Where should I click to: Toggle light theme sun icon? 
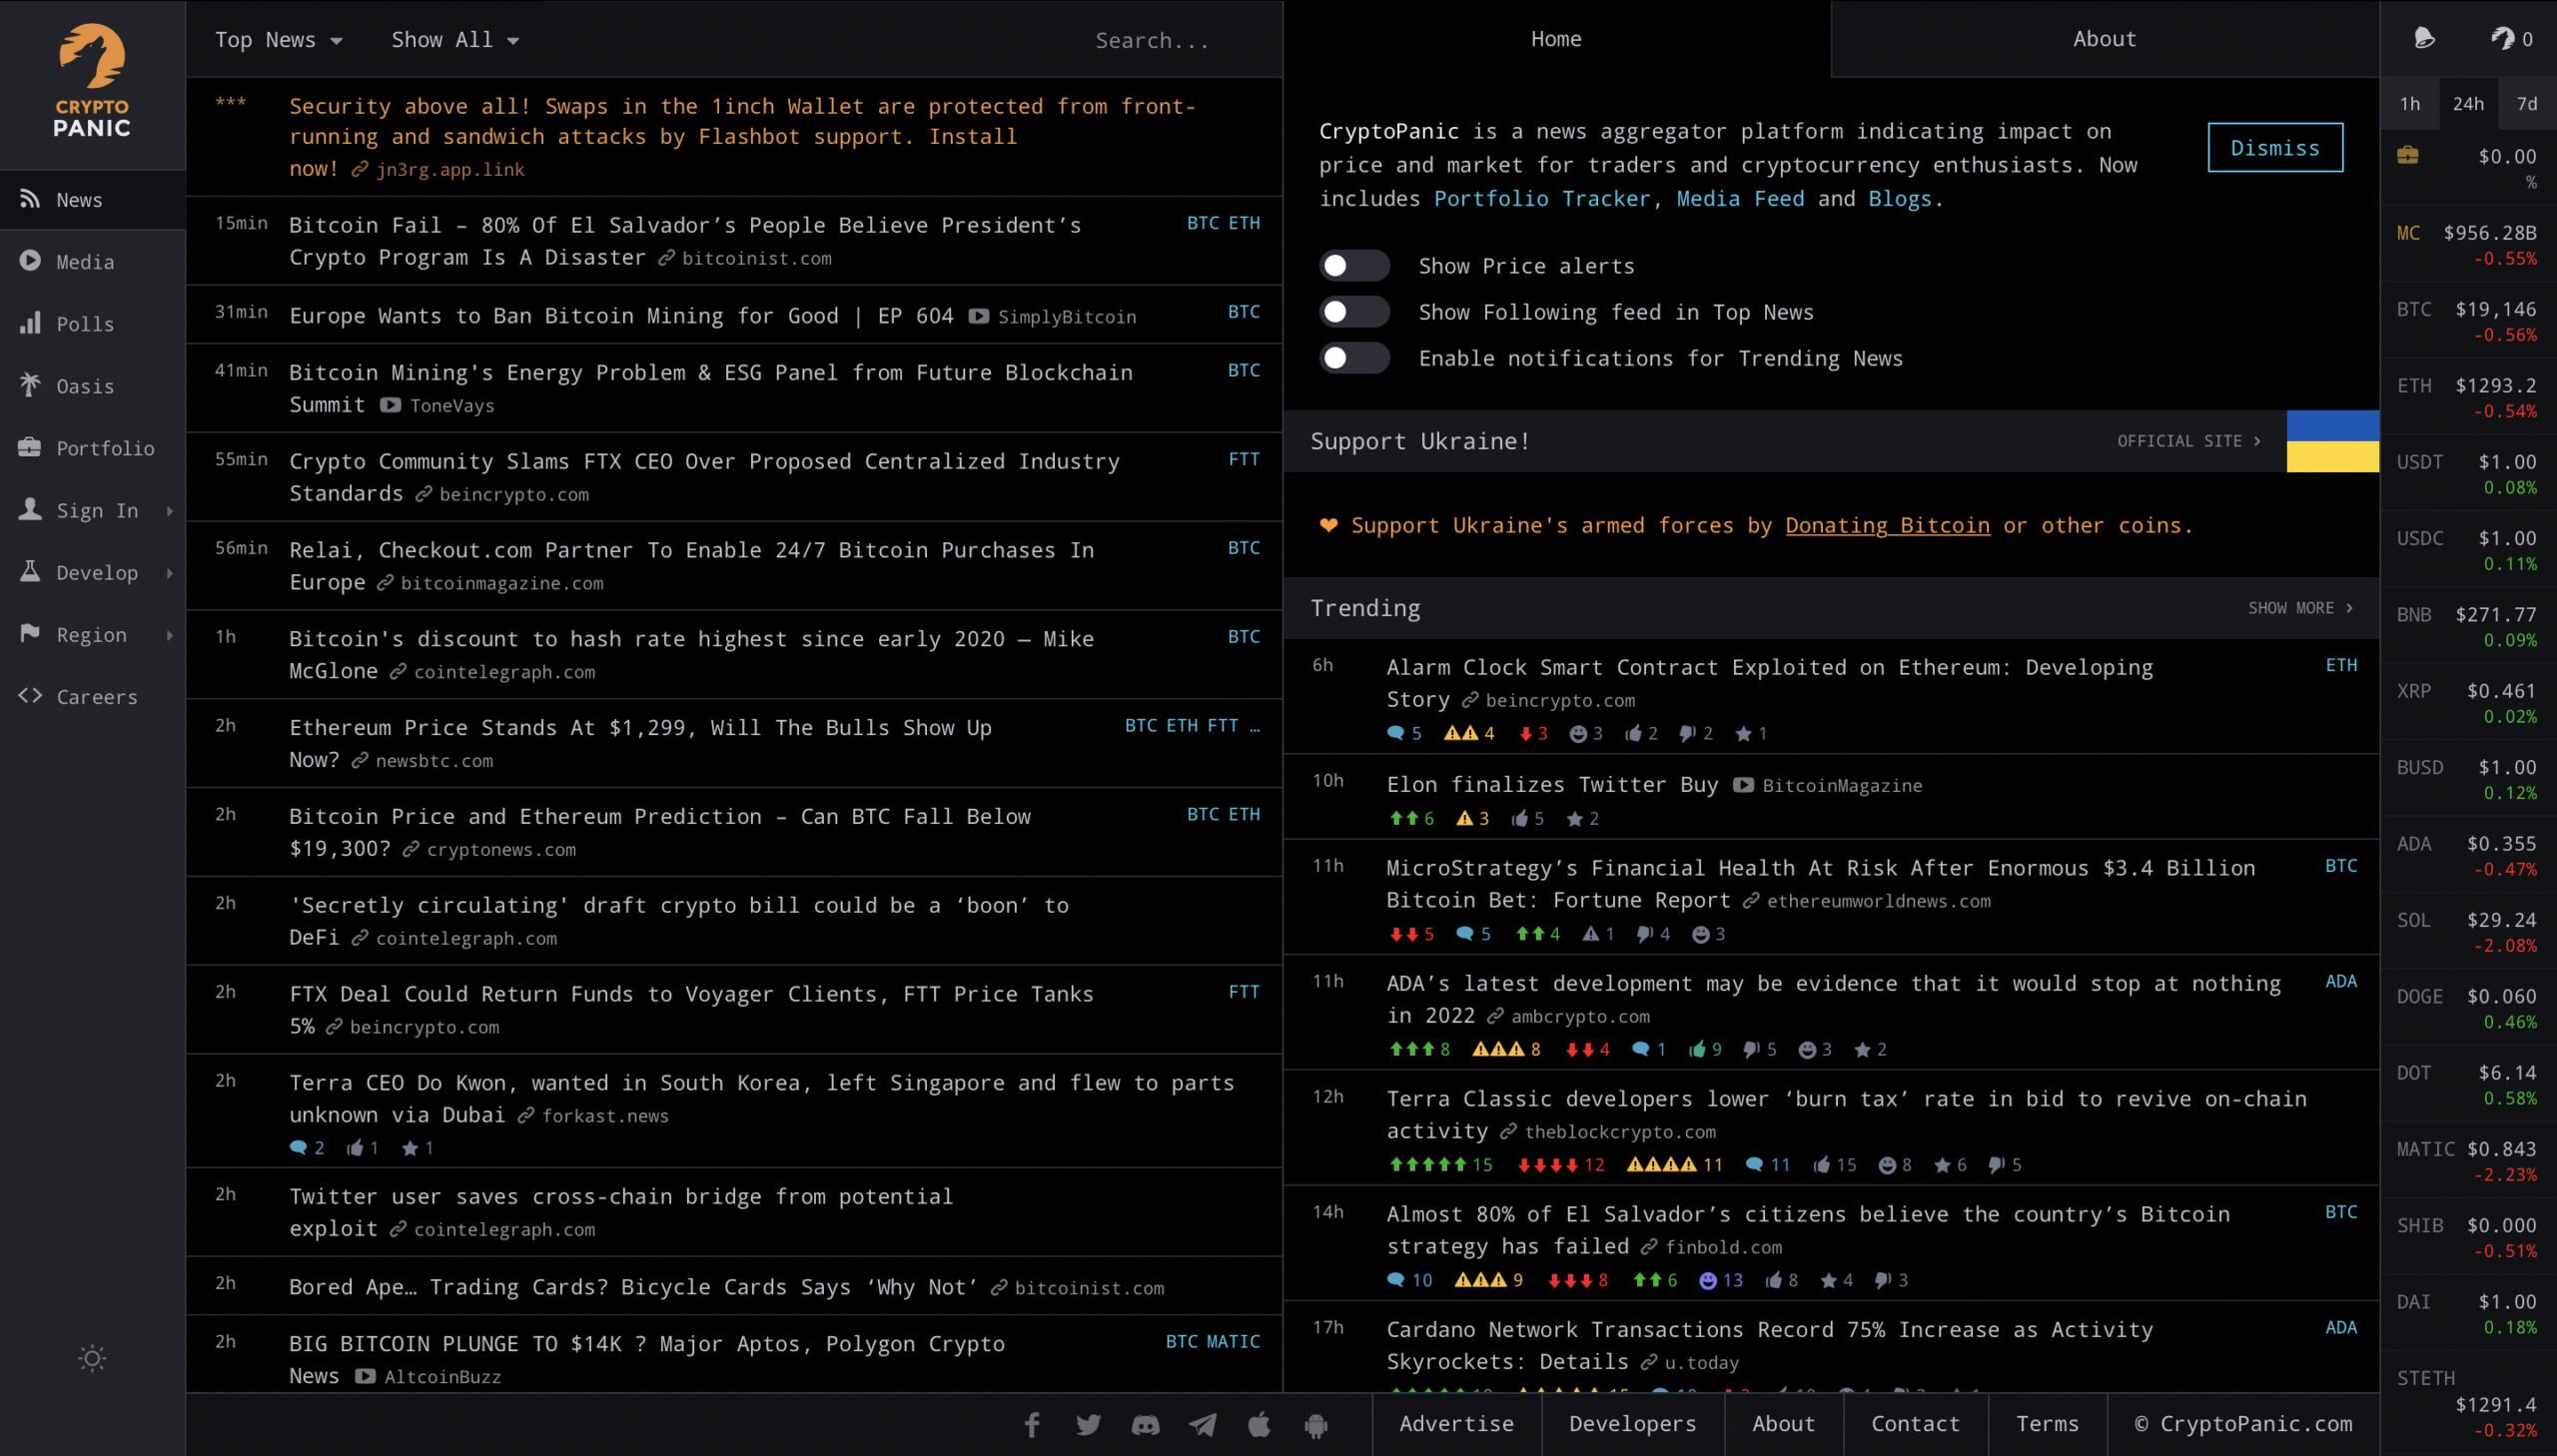pos(92,1358)
